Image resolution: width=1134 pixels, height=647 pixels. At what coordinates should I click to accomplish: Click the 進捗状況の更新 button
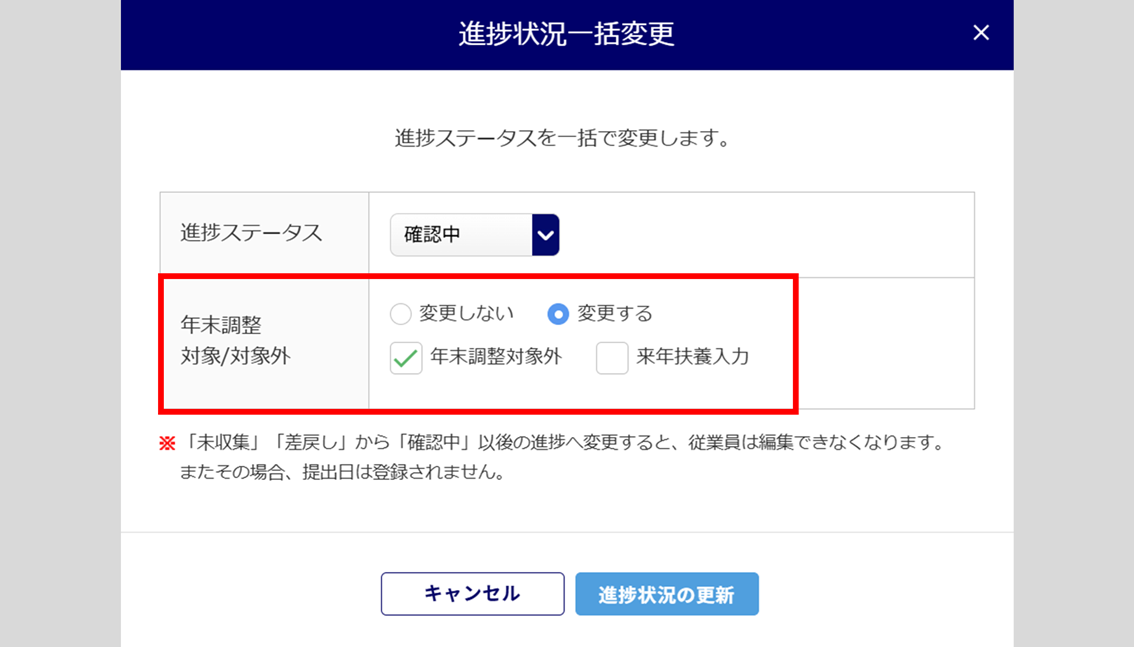click(x=666, y=594)
